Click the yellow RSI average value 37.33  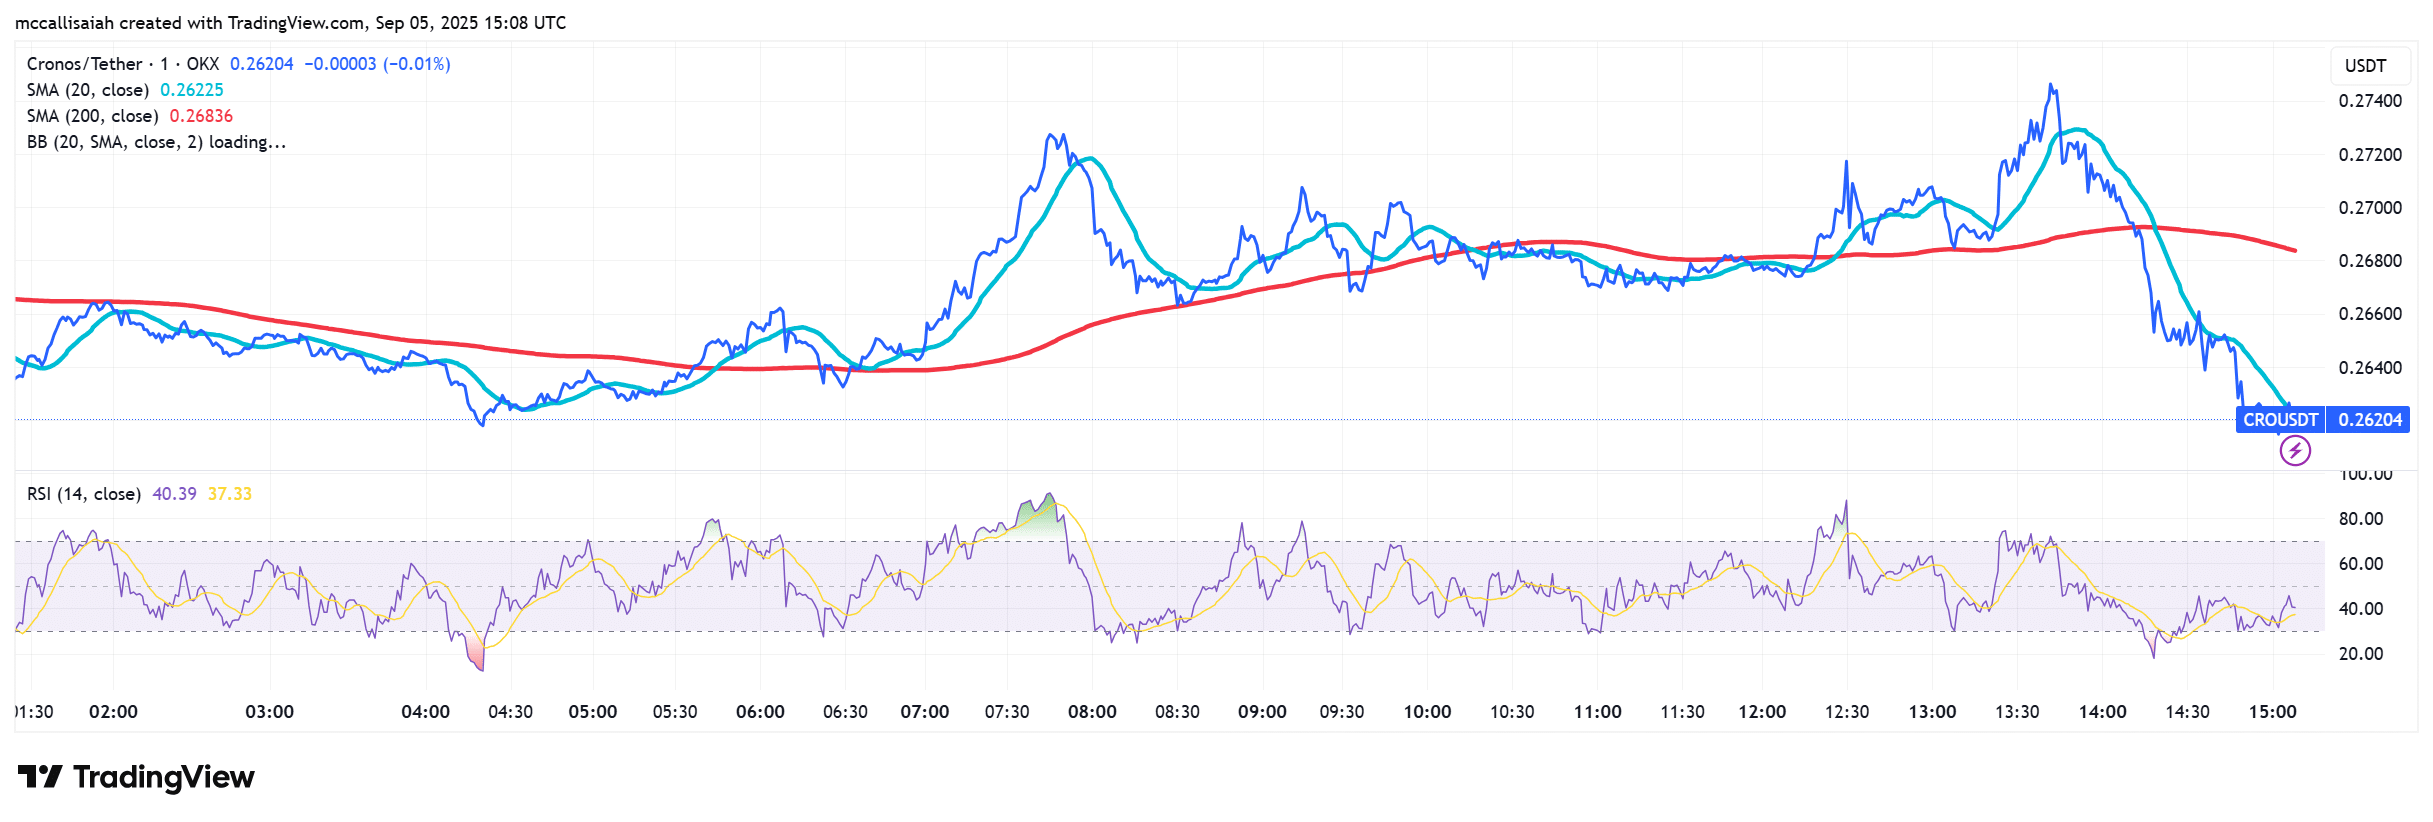[x=230, y=494]
